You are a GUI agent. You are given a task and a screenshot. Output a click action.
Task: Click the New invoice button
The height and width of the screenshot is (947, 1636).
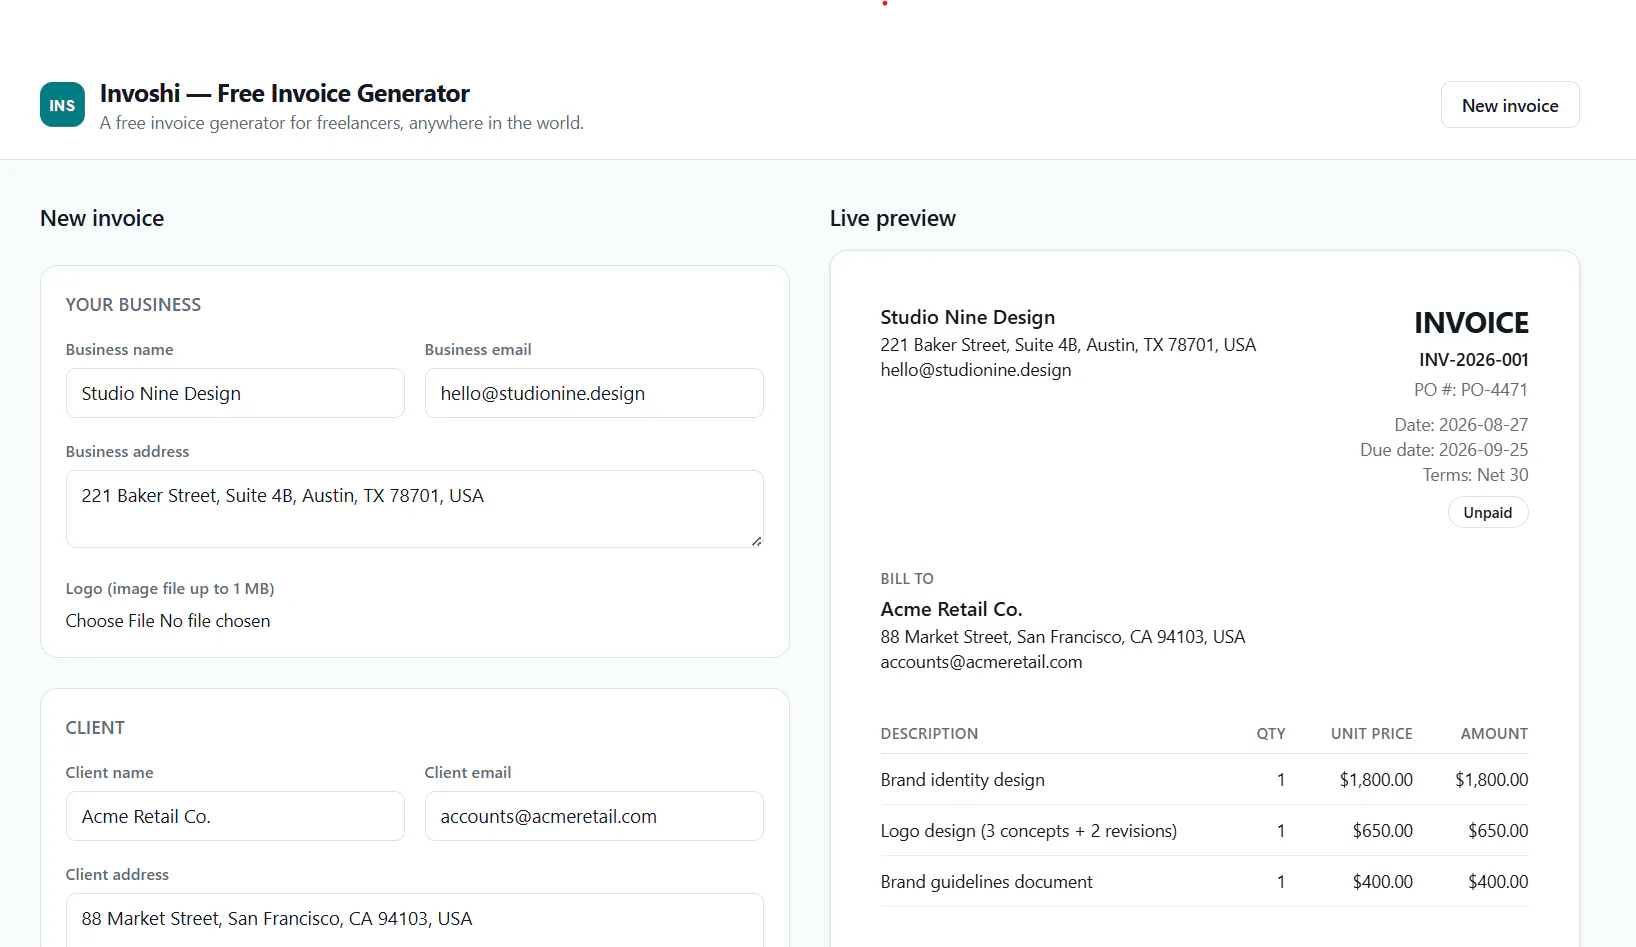point(1510,105)
